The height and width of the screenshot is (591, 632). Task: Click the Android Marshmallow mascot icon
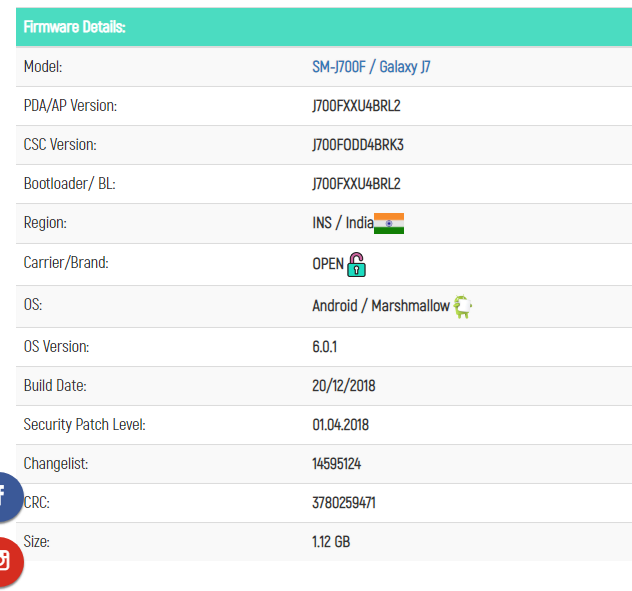click(462, 306)
